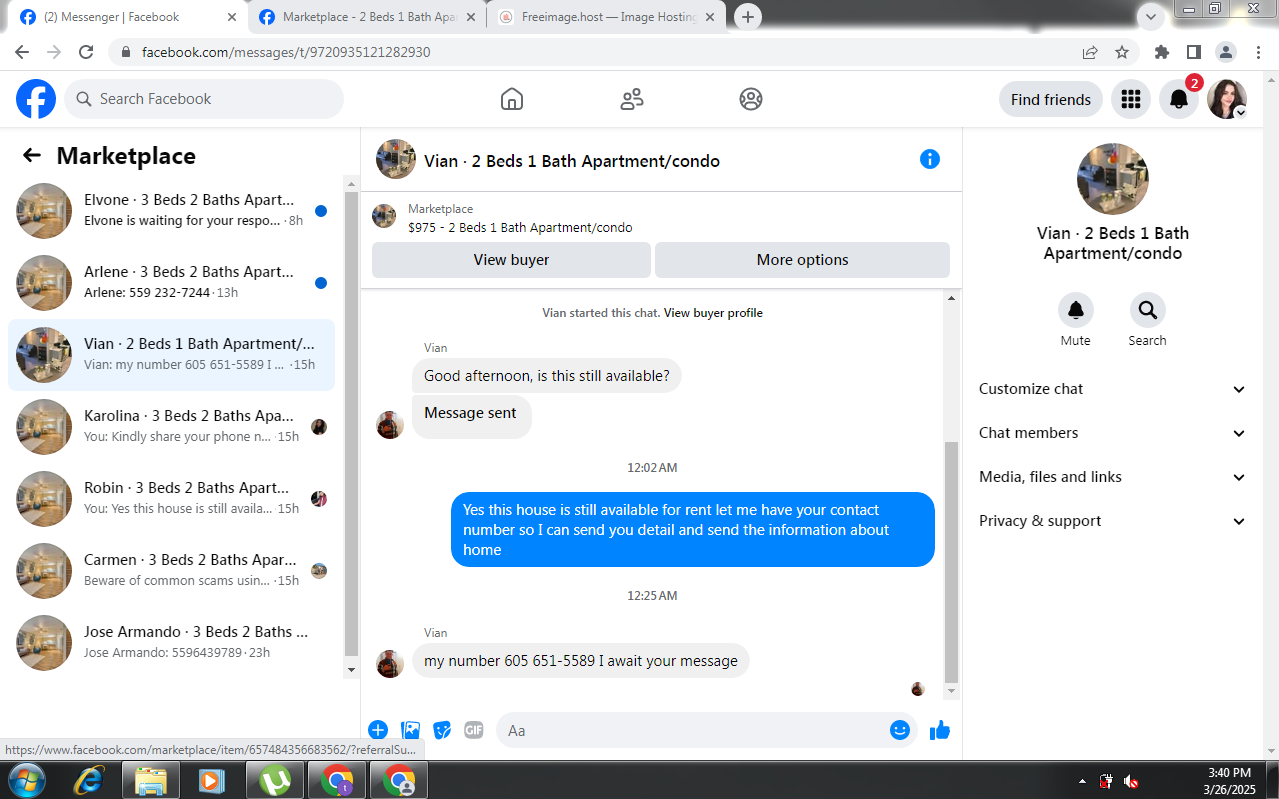
Task: Switch to the Marketplace 2 Beds tab
Action: (366, 17)
